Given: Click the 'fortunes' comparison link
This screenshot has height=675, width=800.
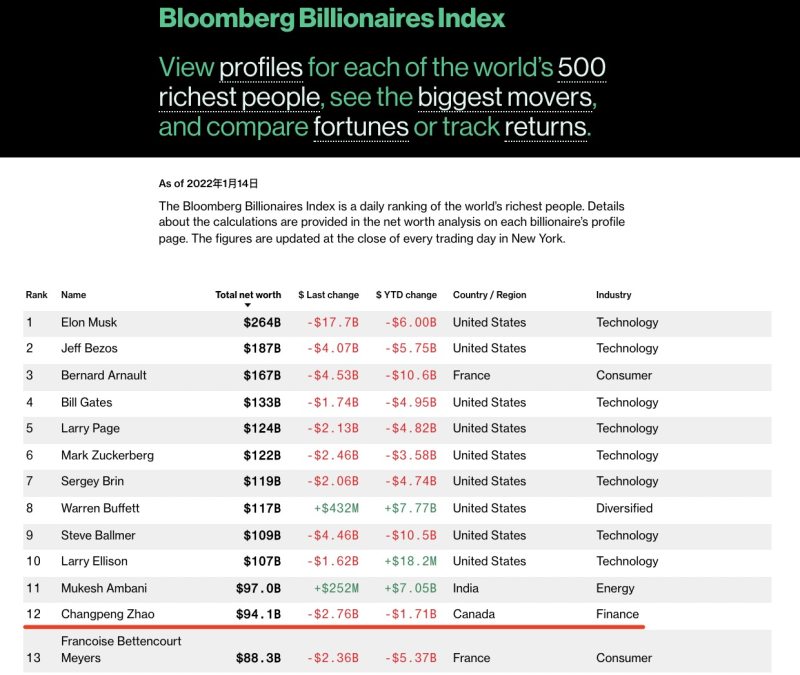Looking at the screenshot, I should coord(361,128).
